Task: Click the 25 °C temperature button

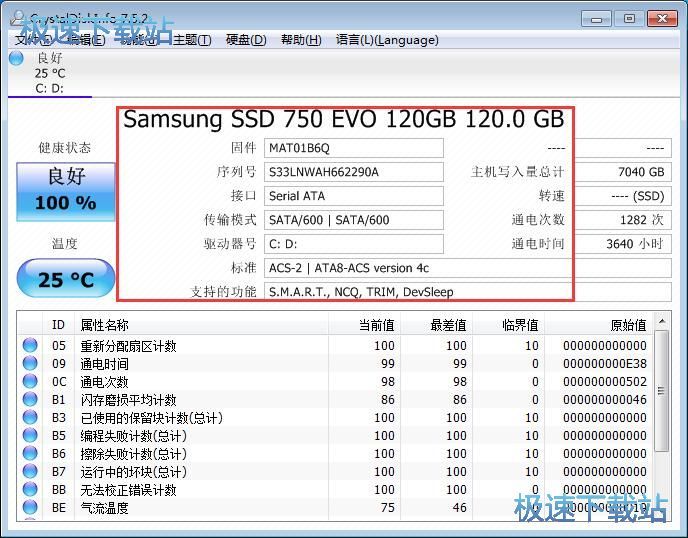Action: point(66,279)
